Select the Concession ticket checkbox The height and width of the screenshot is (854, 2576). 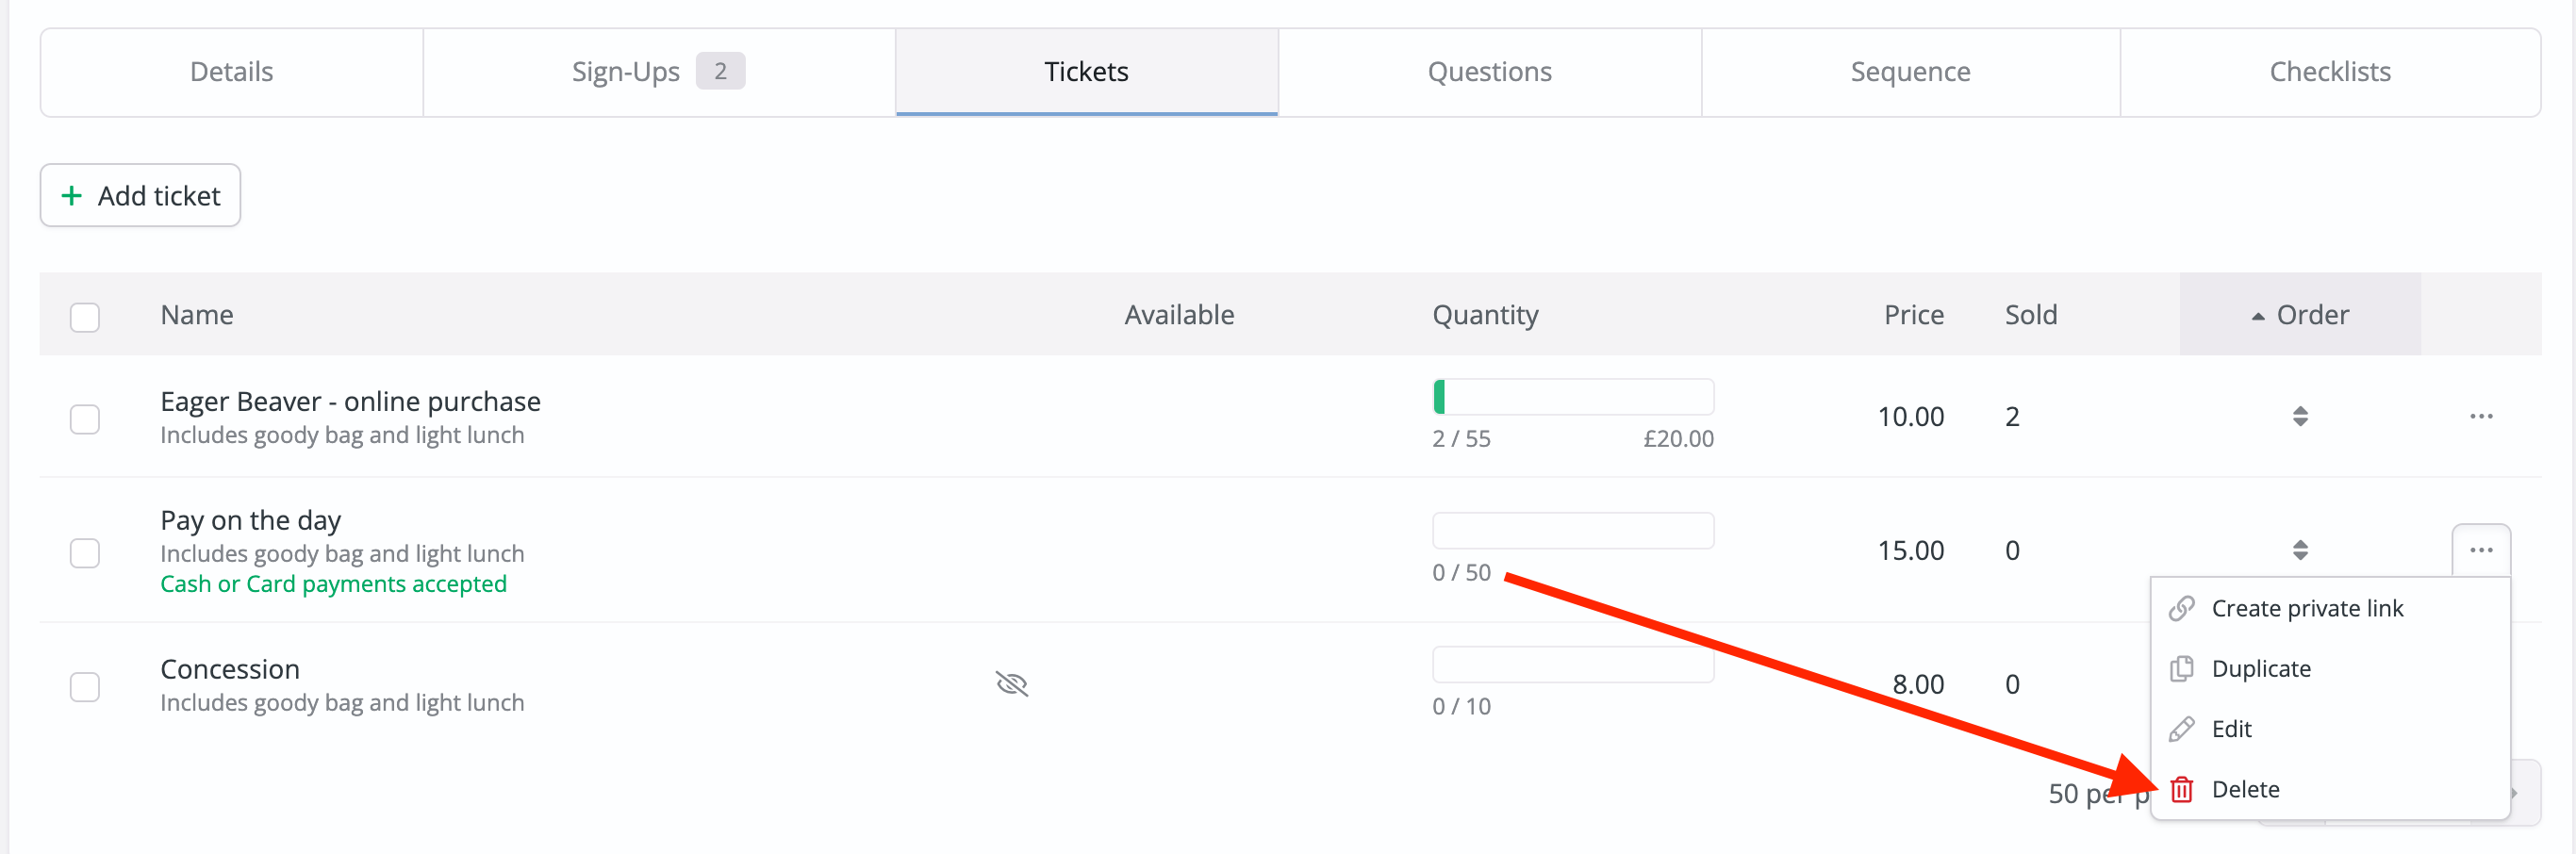[85, 687]
